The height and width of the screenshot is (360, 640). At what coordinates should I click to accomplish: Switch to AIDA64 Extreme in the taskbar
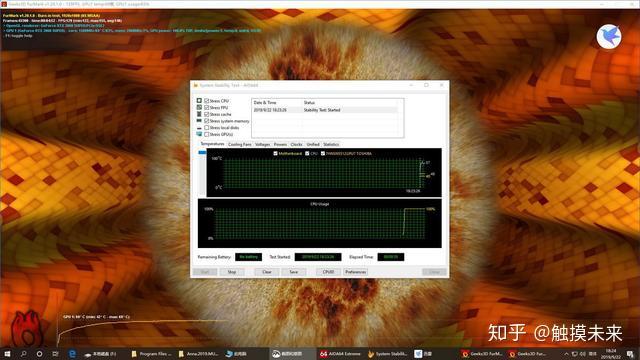(x=340, y=354)
